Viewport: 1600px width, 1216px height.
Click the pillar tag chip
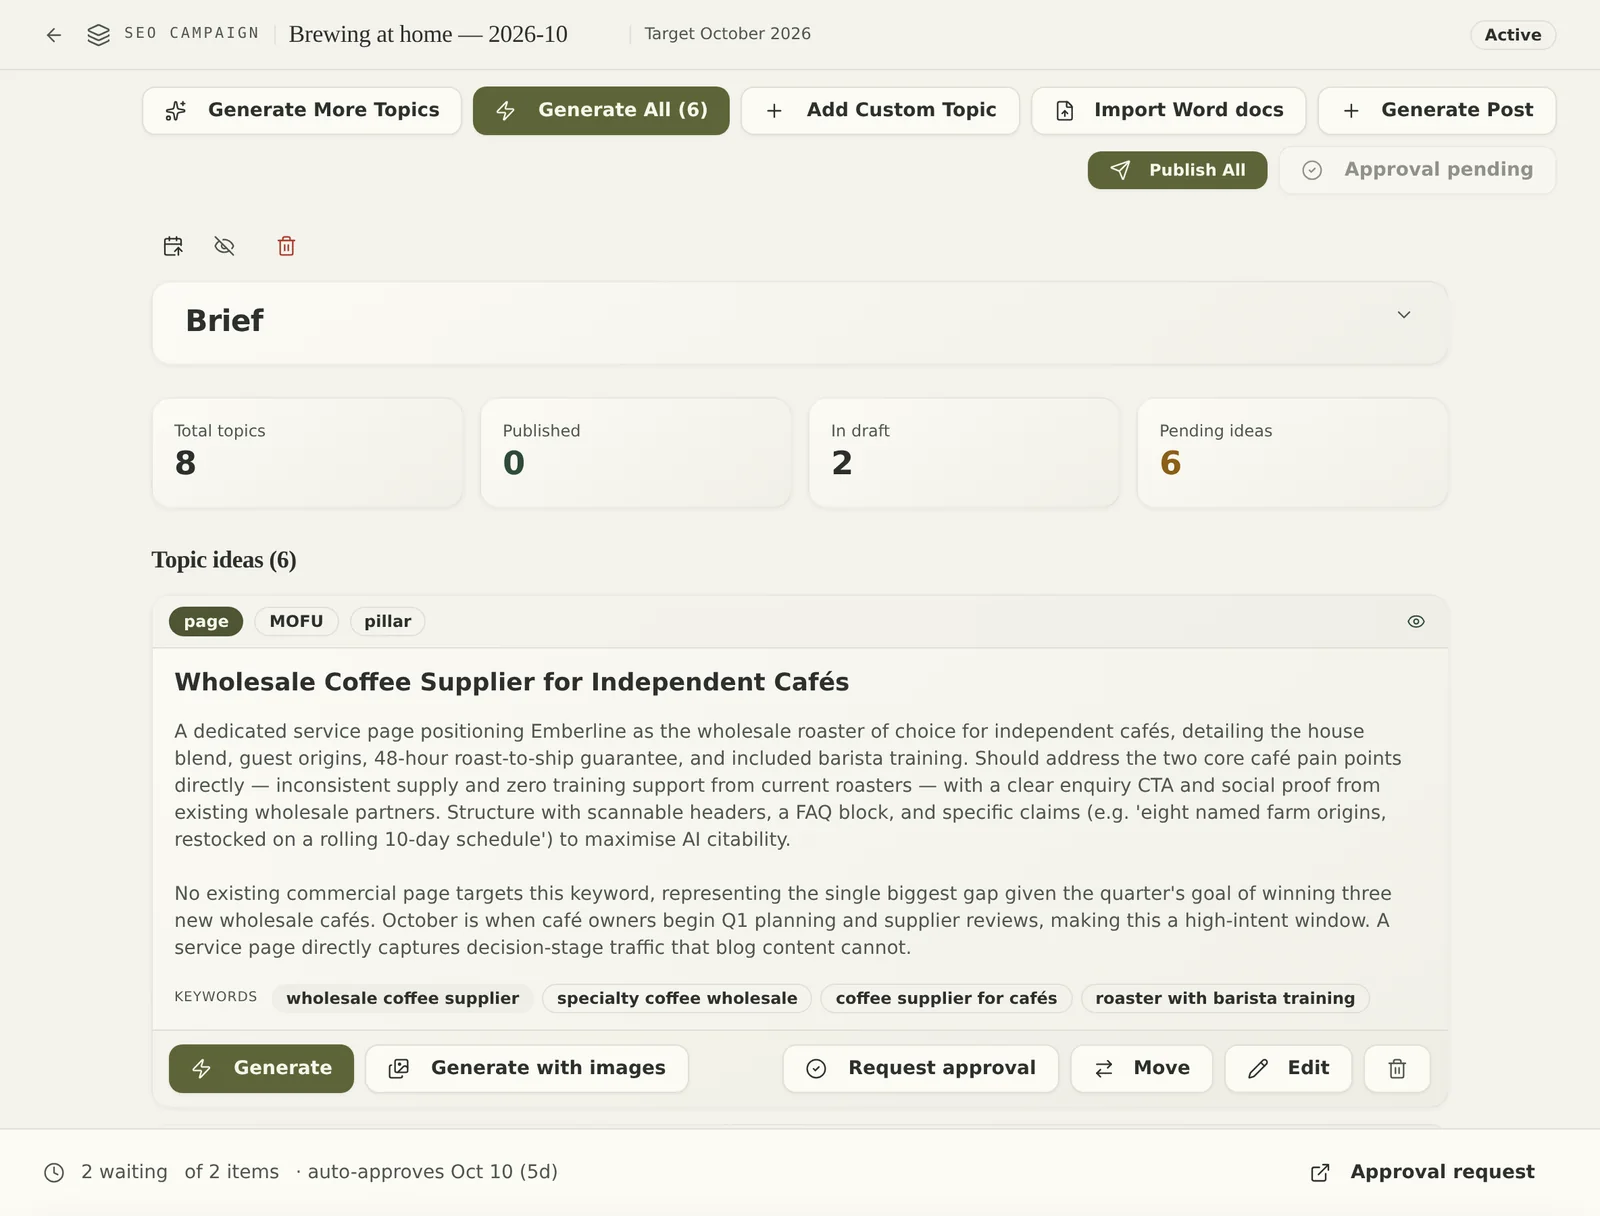click(x=388, y=621)
